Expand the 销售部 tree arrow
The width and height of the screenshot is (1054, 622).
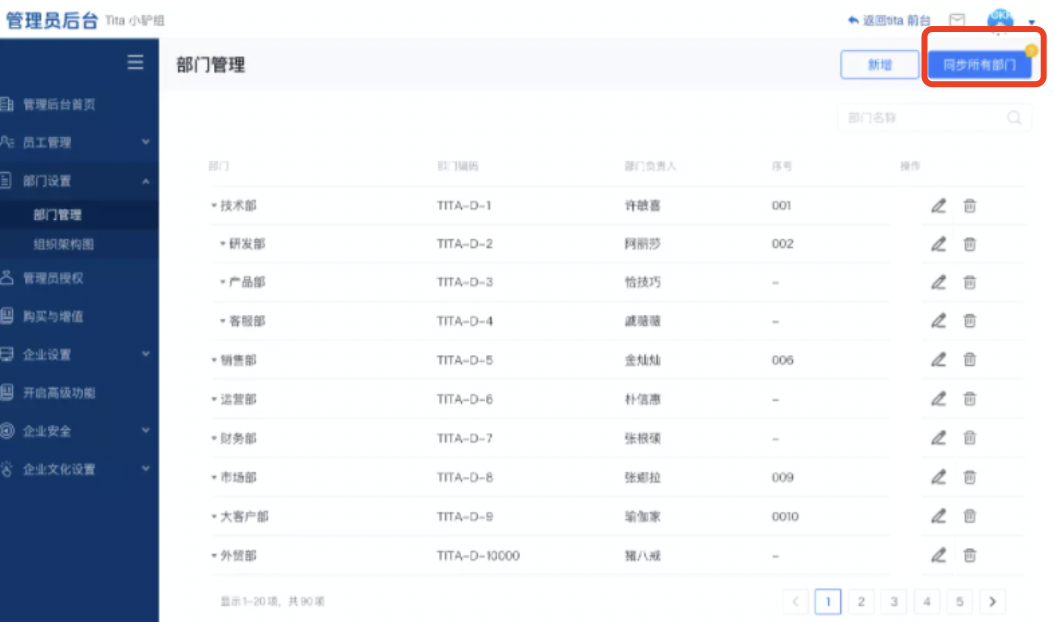(x=214, y=360)
